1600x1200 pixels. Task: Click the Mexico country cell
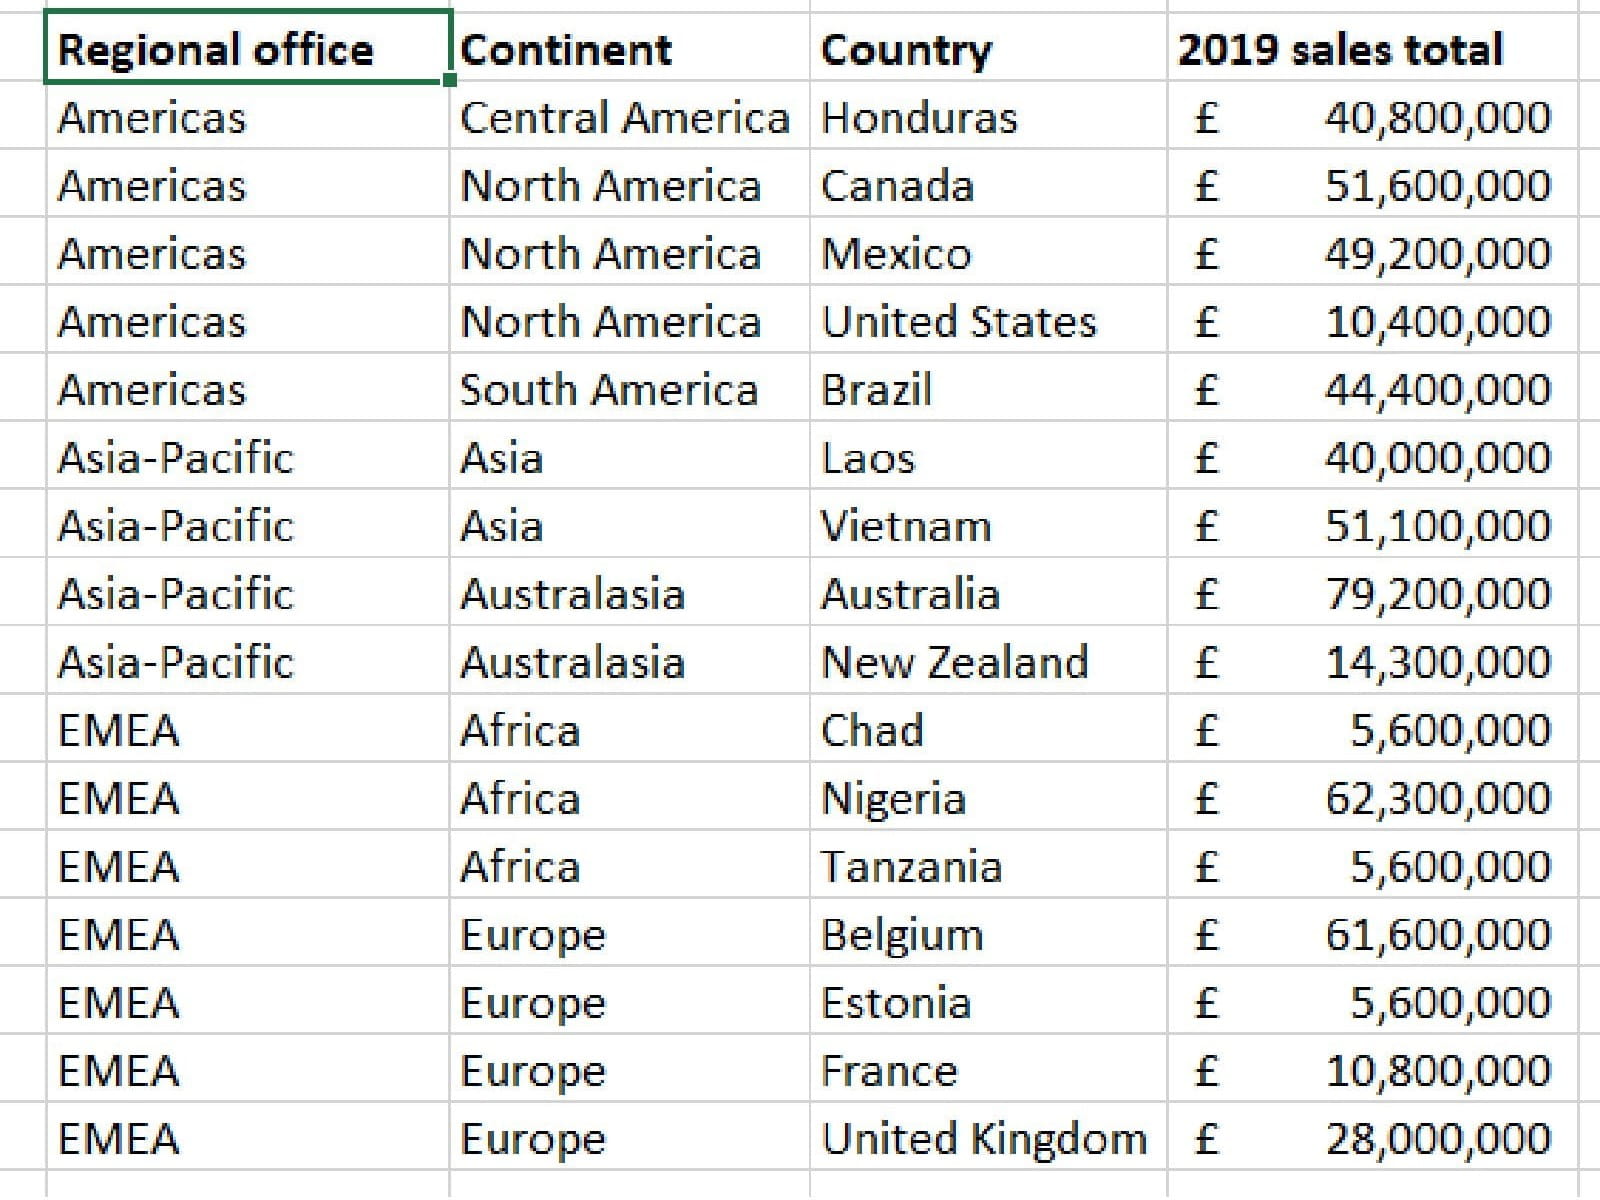896,254
